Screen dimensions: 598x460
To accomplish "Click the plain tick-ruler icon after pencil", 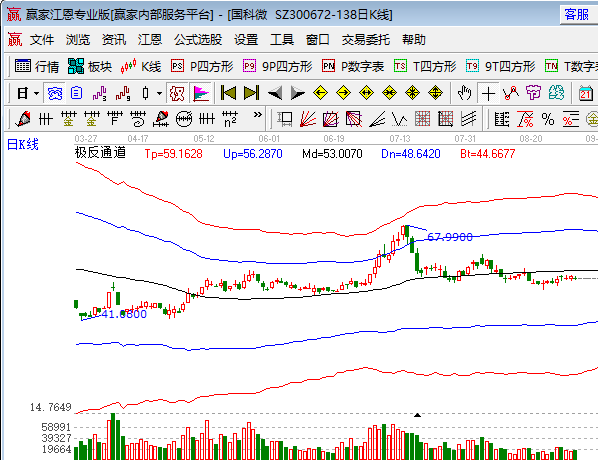I will tap(46, 119).
